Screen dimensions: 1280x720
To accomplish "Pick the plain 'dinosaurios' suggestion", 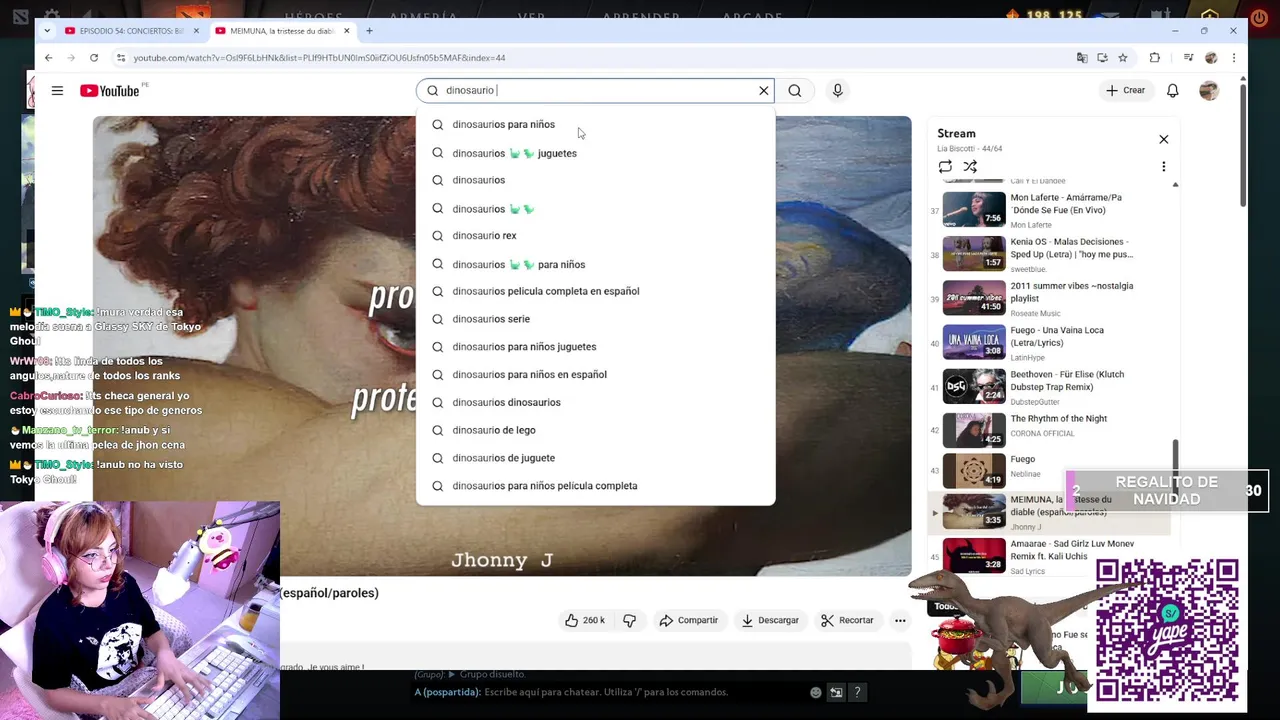I will click(596, 180).
